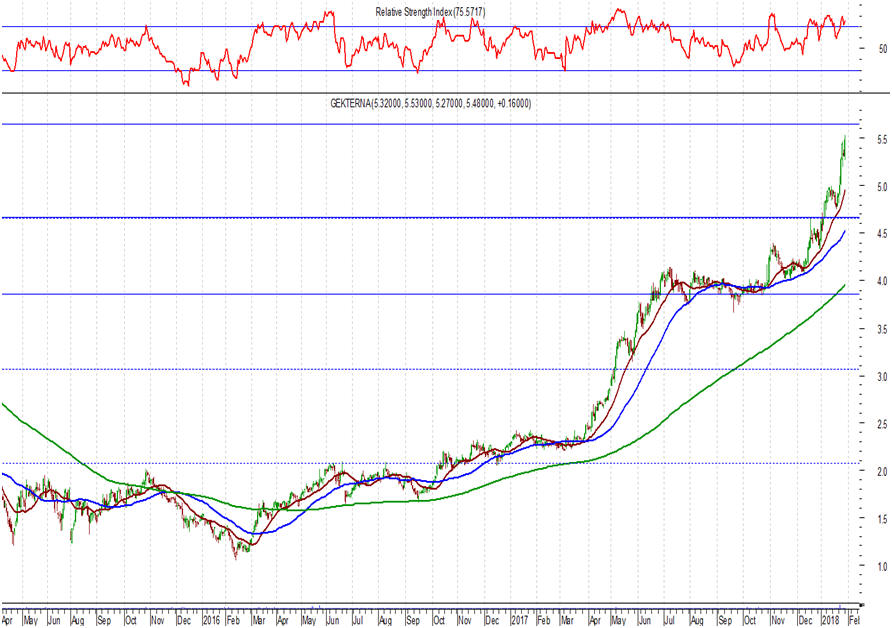Click the 2.0 price axis label

[x=882, y=472]
